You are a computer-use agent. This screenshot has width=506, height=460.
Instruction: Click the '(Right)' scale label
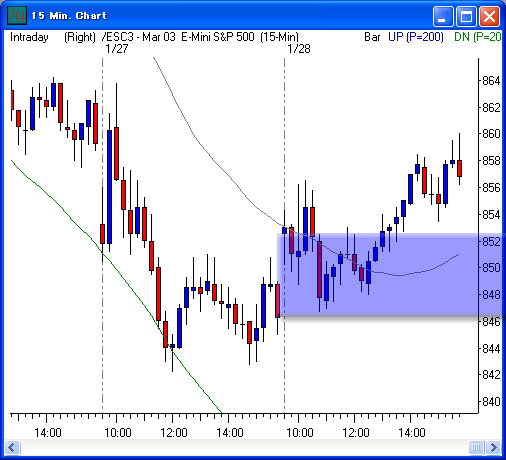coord(80,37)
